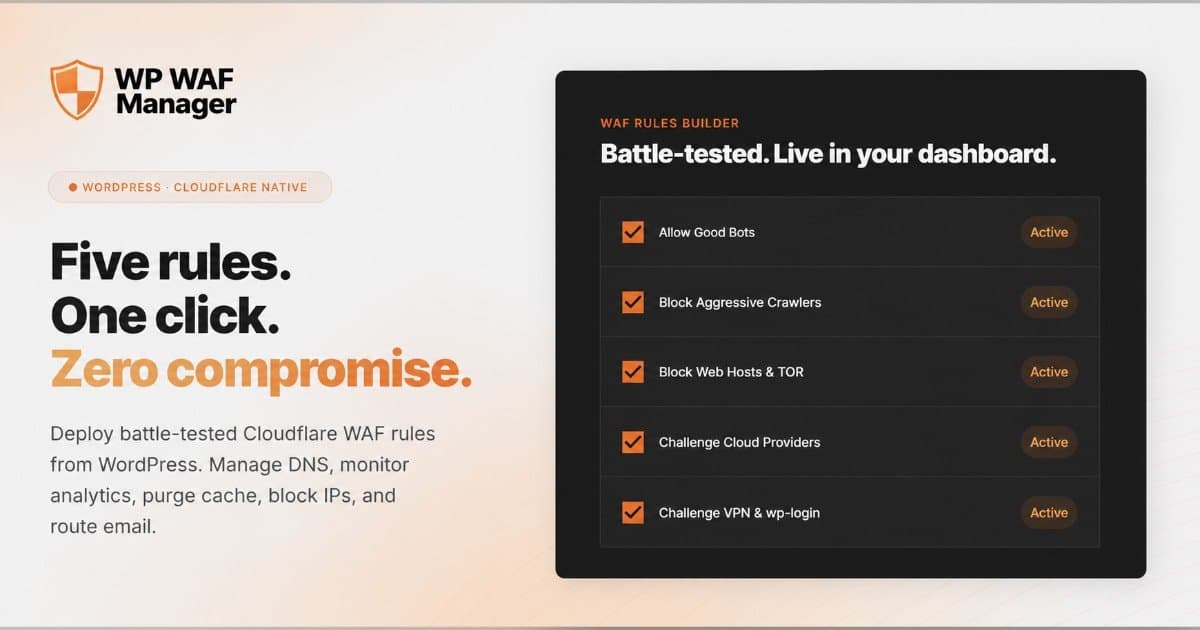Click the WAF Rules Builder heading label
This screenshot has width=1200, height=630.
(x=670, y=123)
